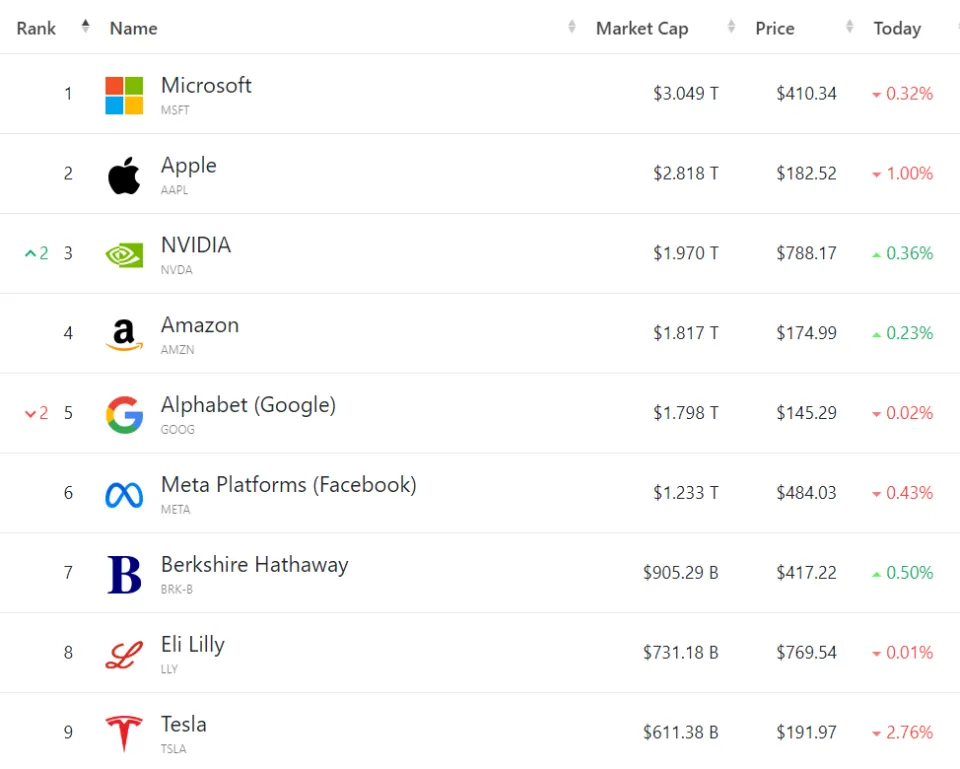The height and width of the screenshot is (769, 960).
Task: Sort by the Name column header
Action: pos(134,28)
